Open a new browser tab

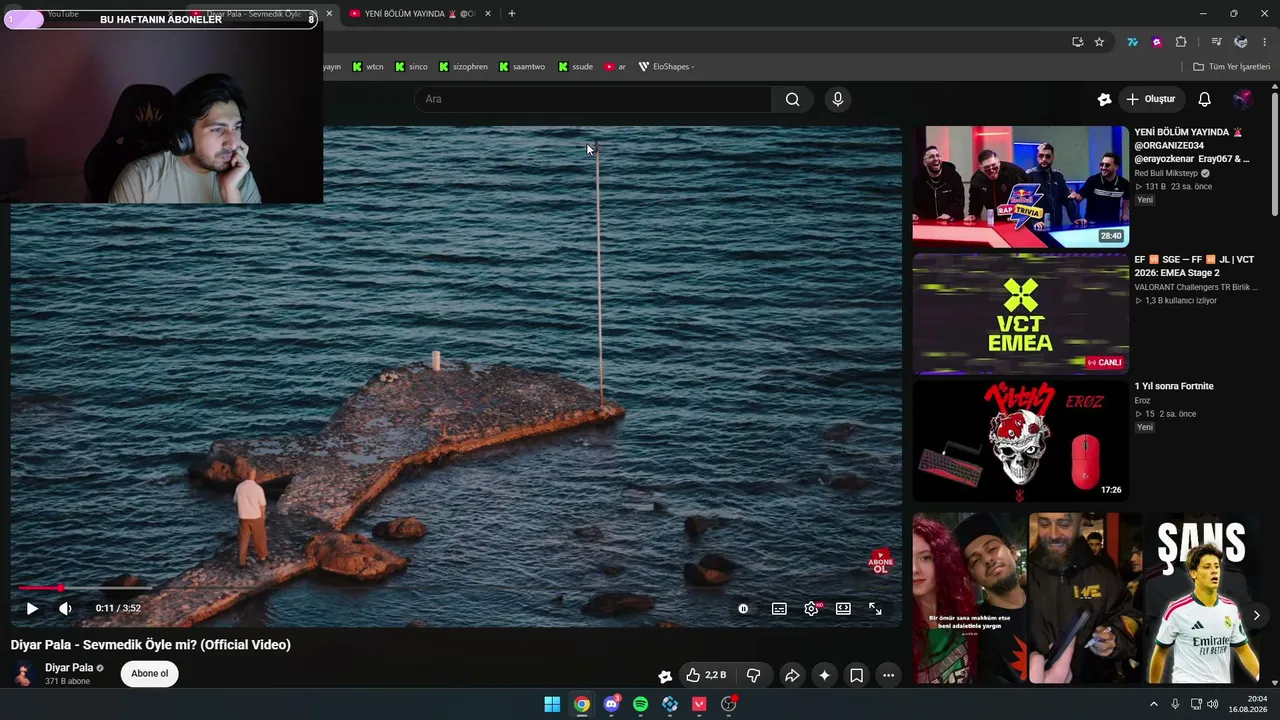click(x=512, y=14)
